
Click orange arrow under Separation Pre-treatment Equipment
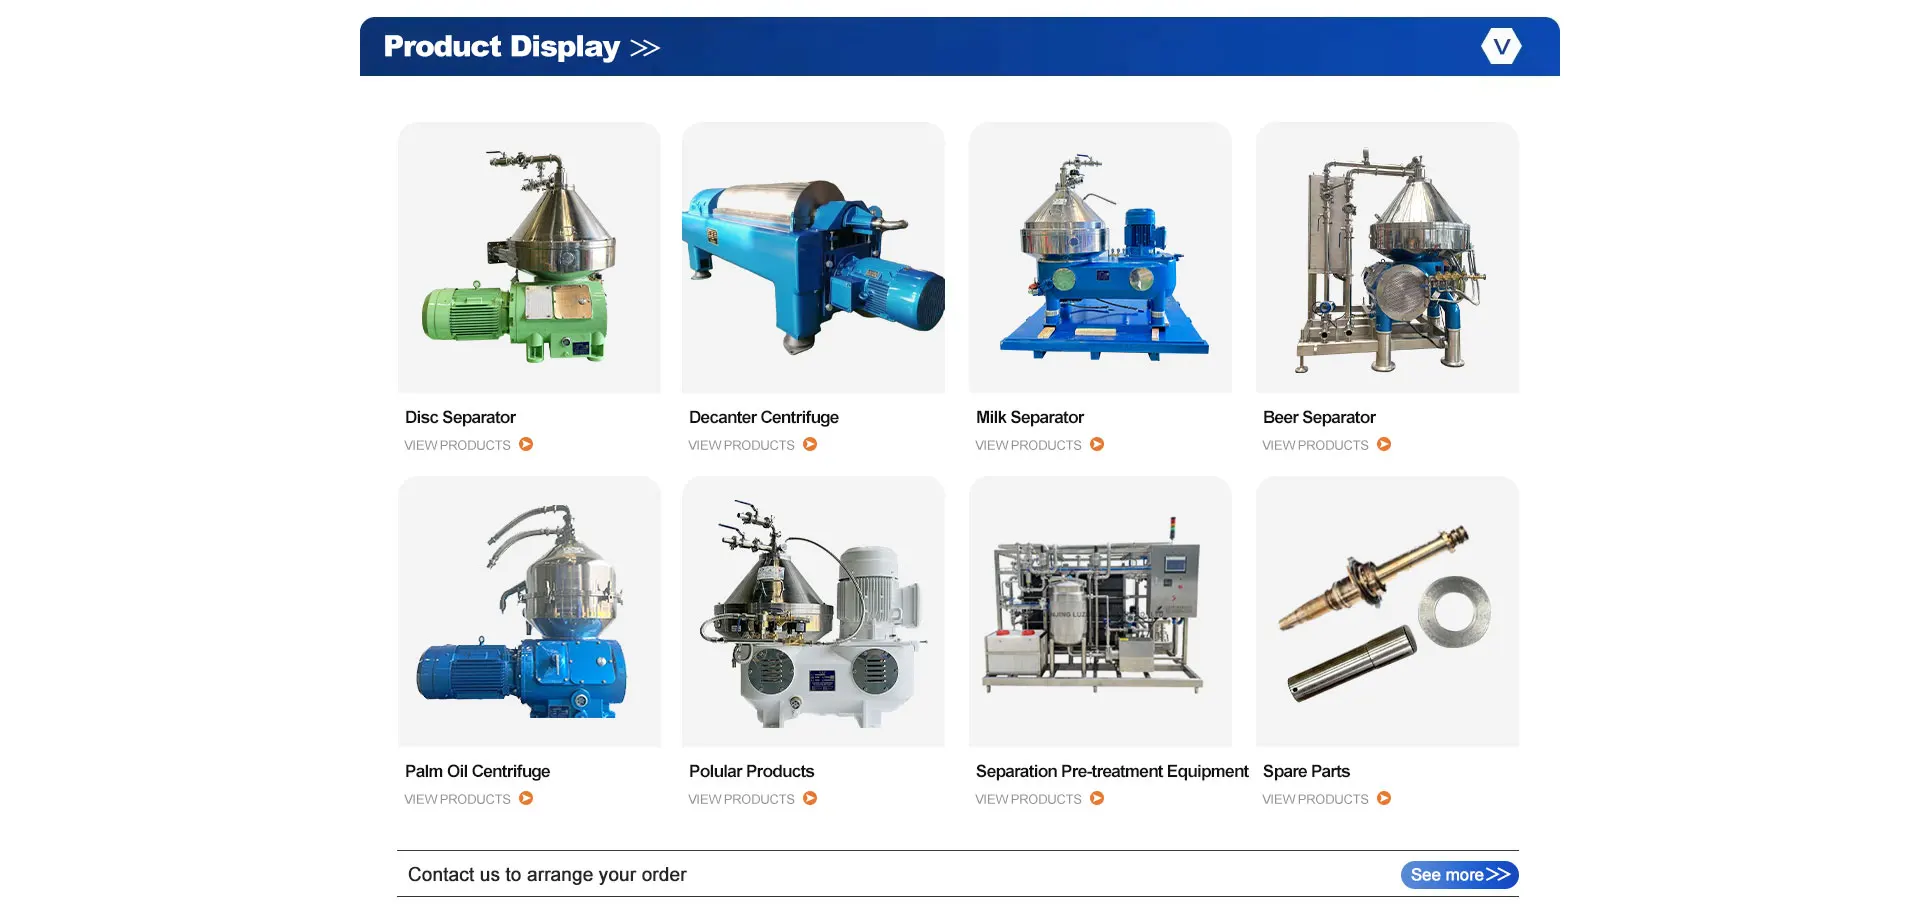(x=1097, y=798)
